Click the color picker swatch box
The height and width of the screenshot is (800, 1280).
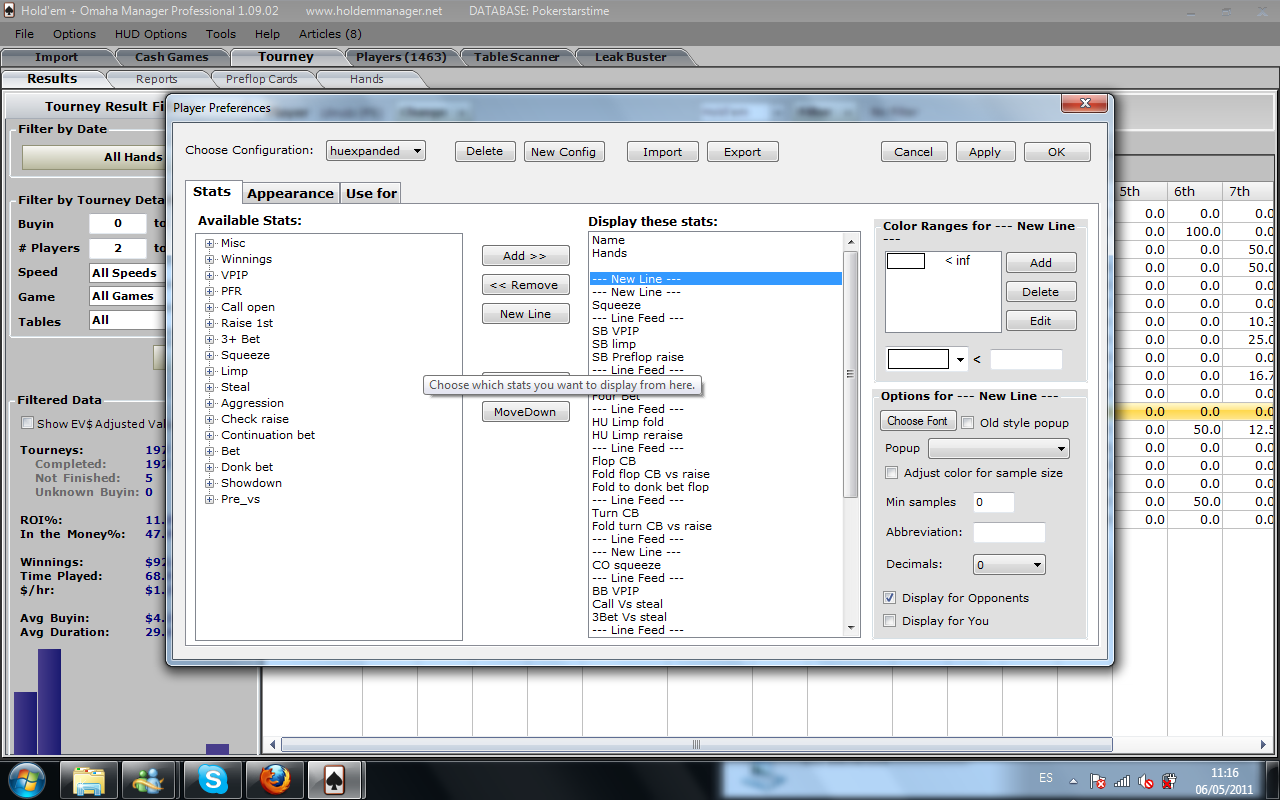click(x=920, y=359)
